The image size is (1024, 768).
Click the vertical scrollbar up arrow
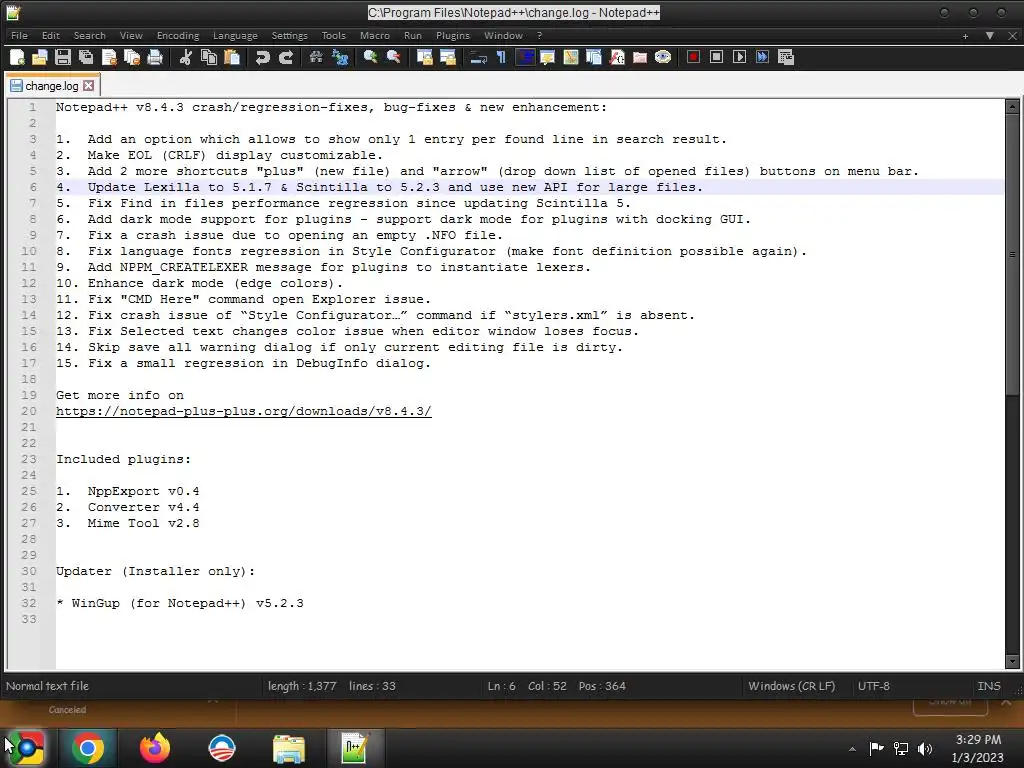(1012, 106)
